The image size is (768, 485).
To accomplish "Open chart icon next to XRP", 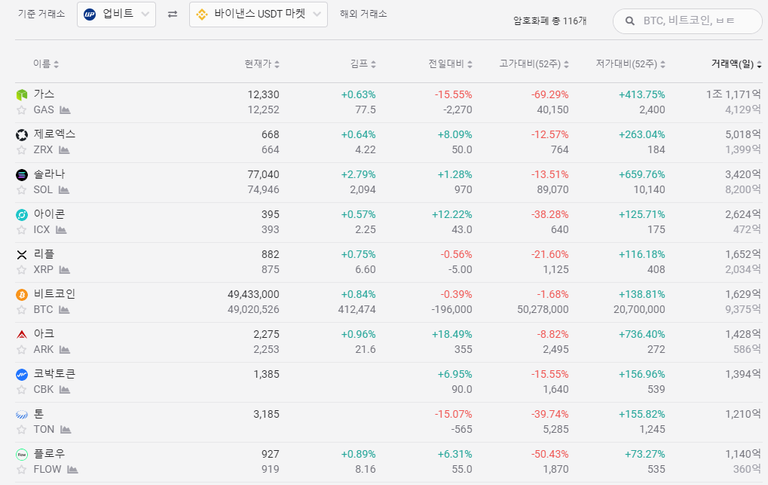I will coord(64,270).
